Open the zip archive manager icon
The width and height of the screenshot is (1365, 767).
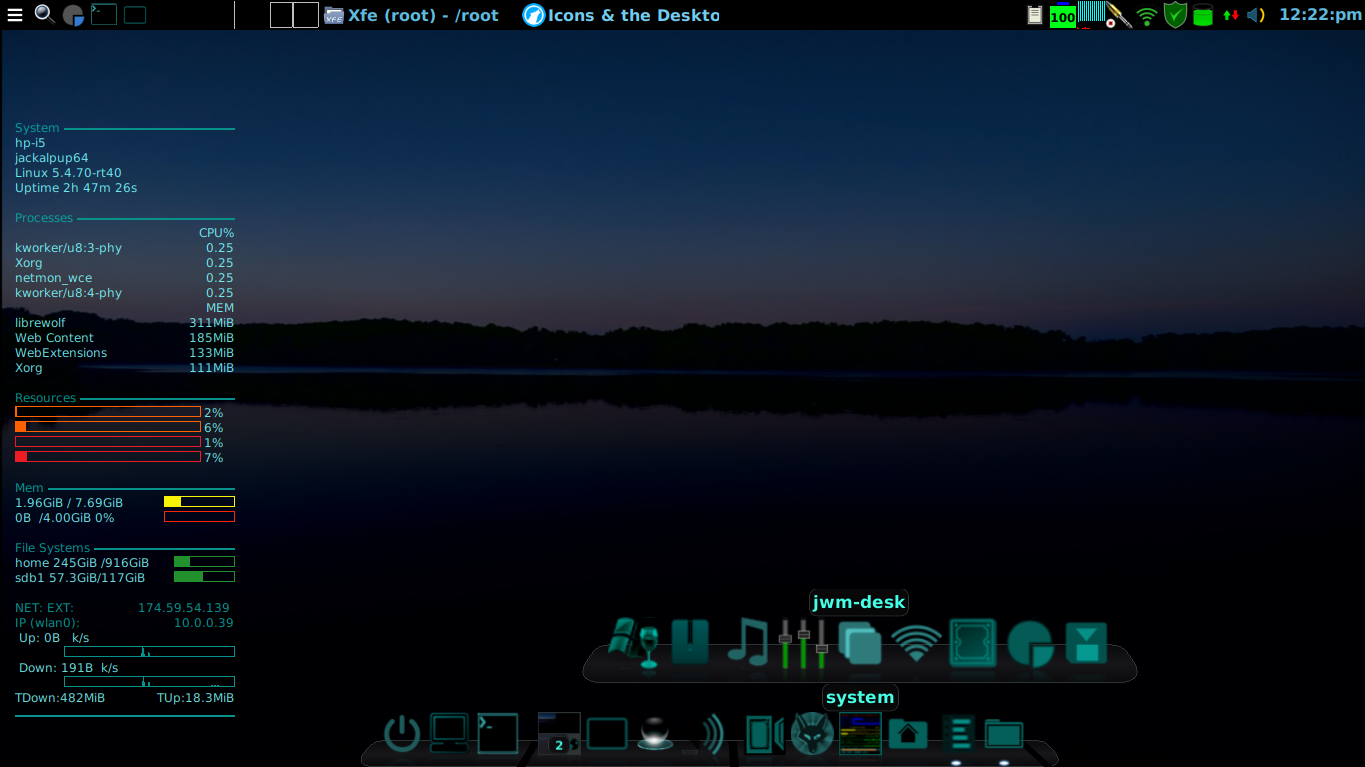tap(690, 642)
